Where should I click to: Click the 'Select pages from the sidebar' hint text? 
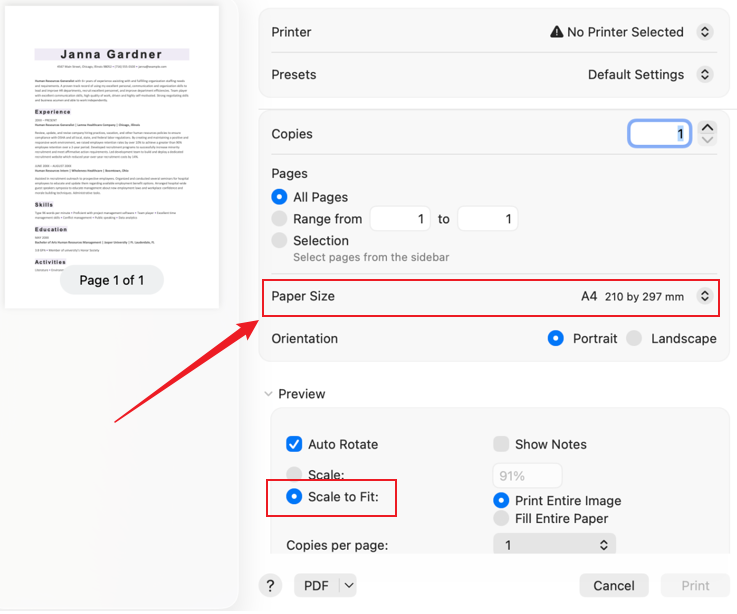(x=371, y=257)
